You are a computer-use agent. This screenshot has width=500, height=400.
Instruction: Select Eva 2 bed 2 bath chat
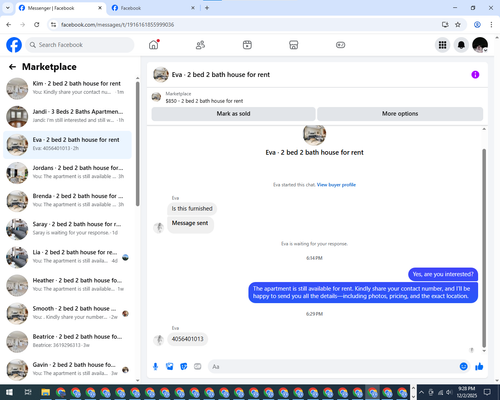[67, 145]
